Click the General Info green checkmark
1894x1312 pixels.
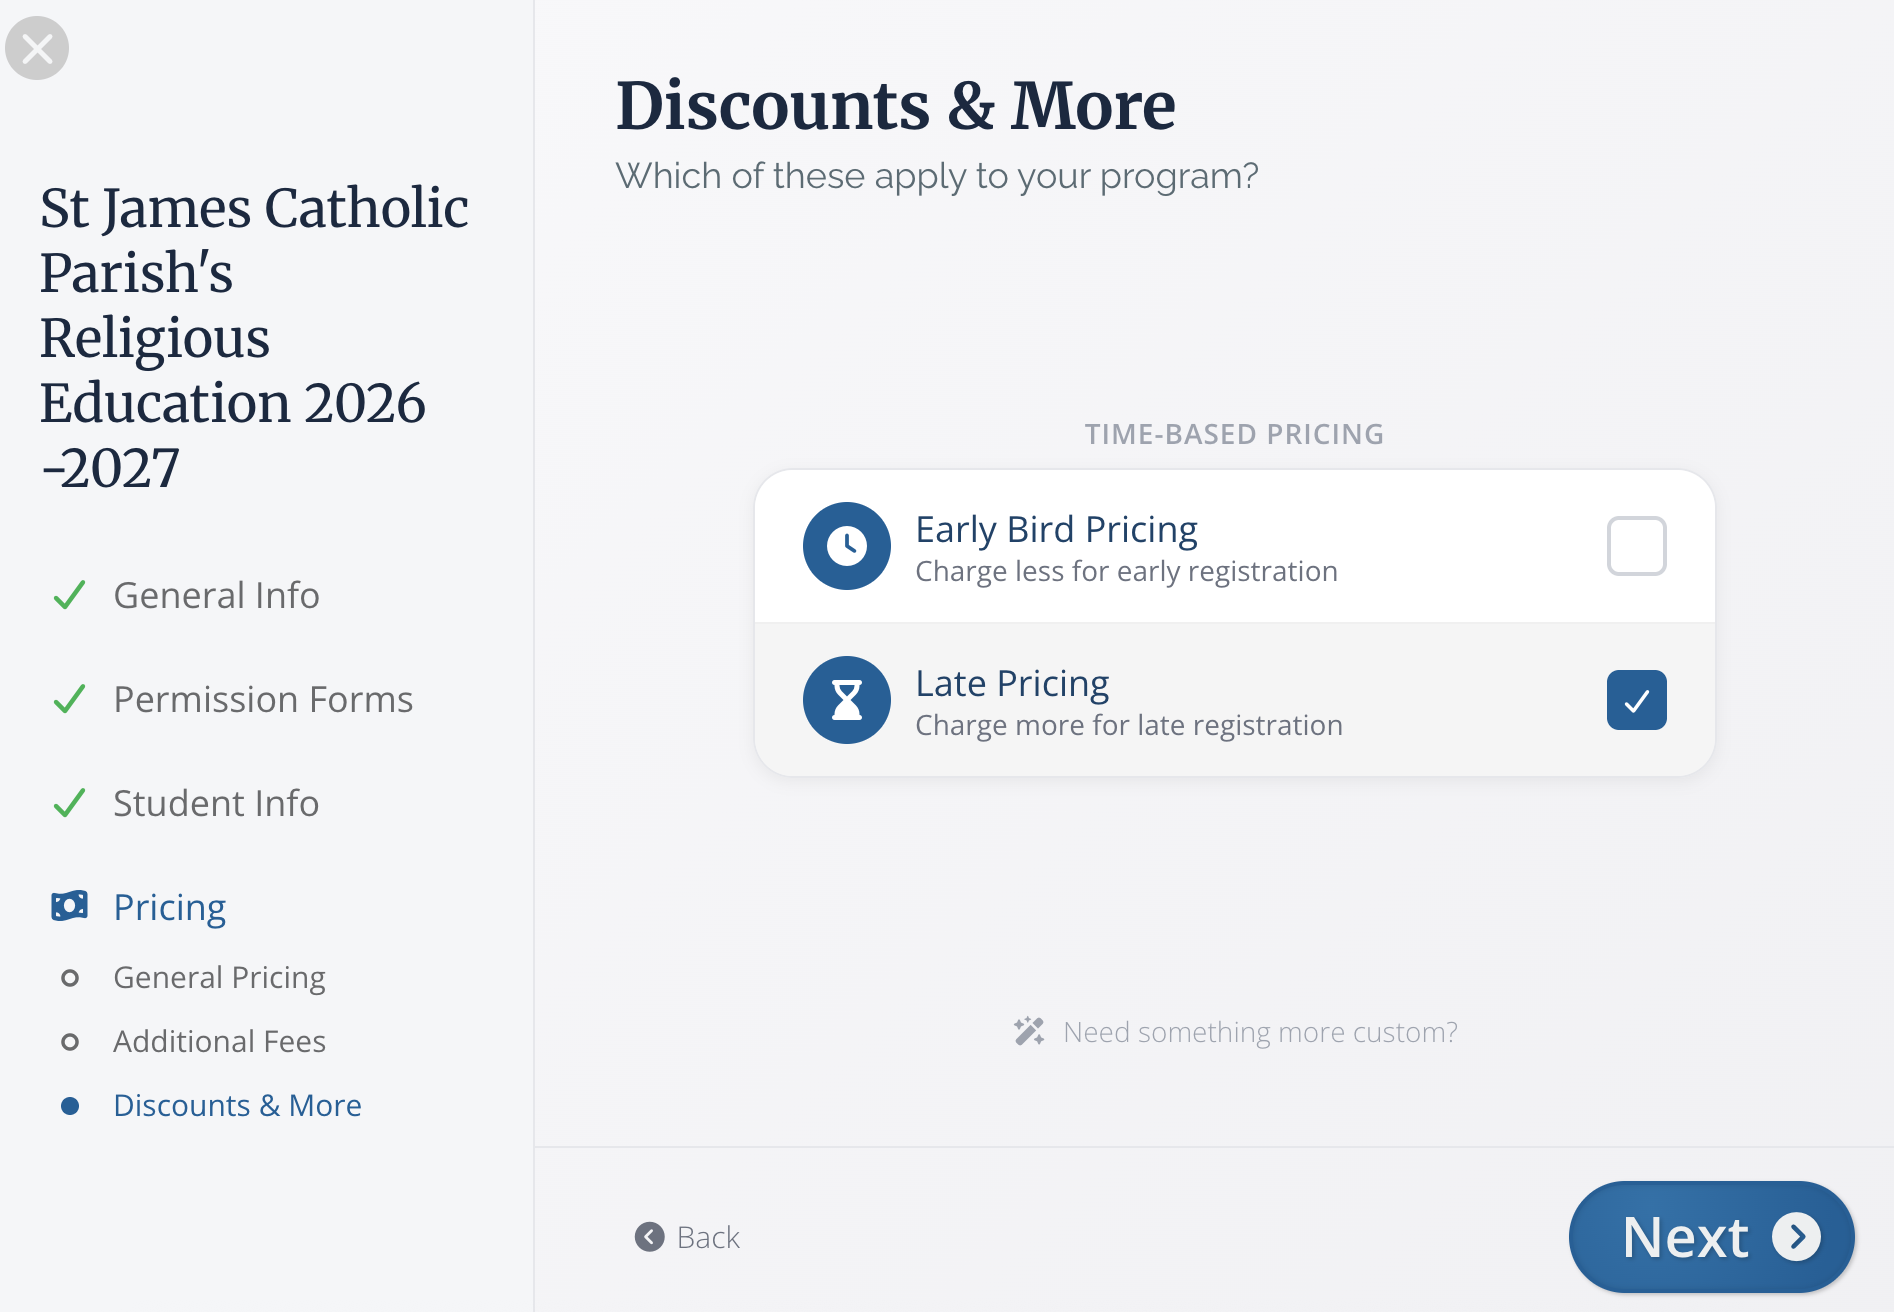click(69, 596)
